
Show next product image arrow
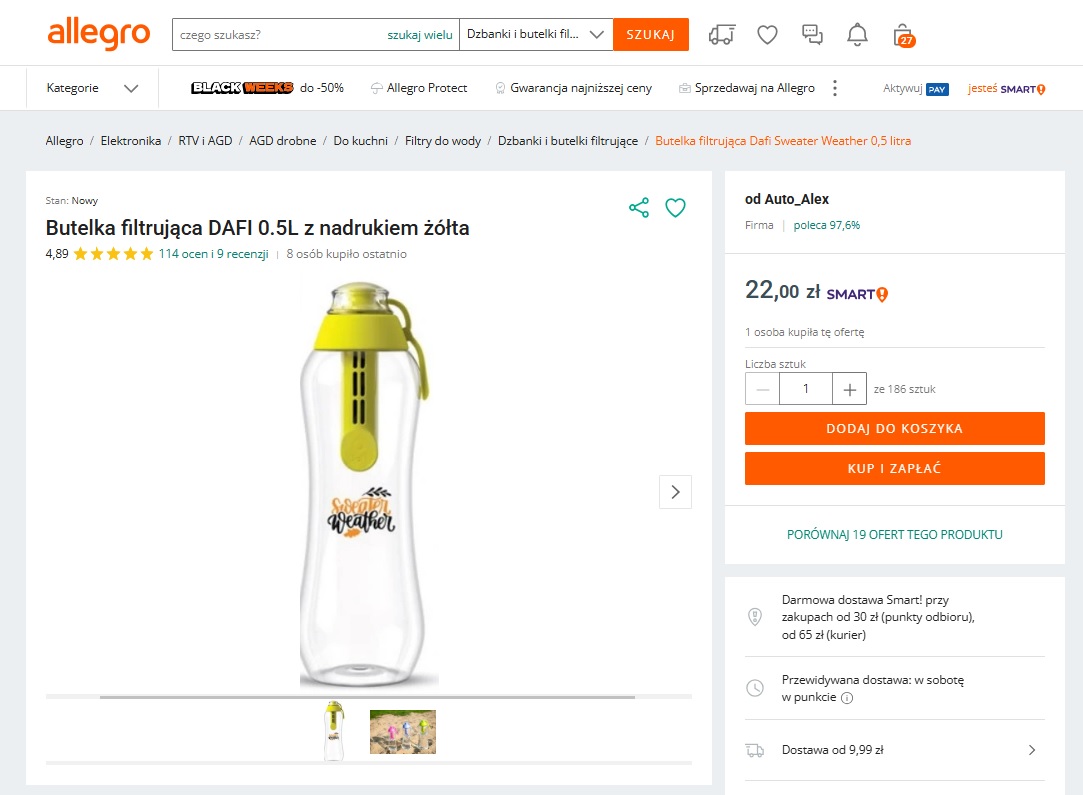(x=675, y=491)
